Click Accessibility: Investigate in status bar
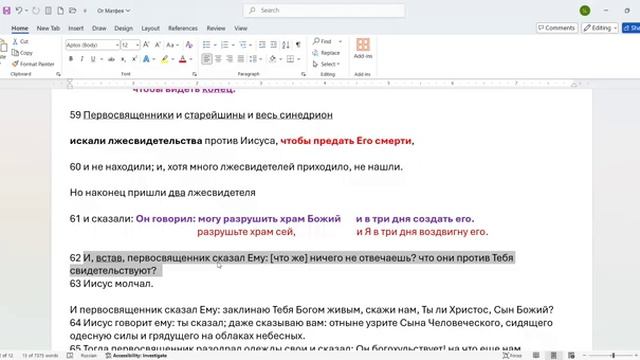 [x=136, y=356]
